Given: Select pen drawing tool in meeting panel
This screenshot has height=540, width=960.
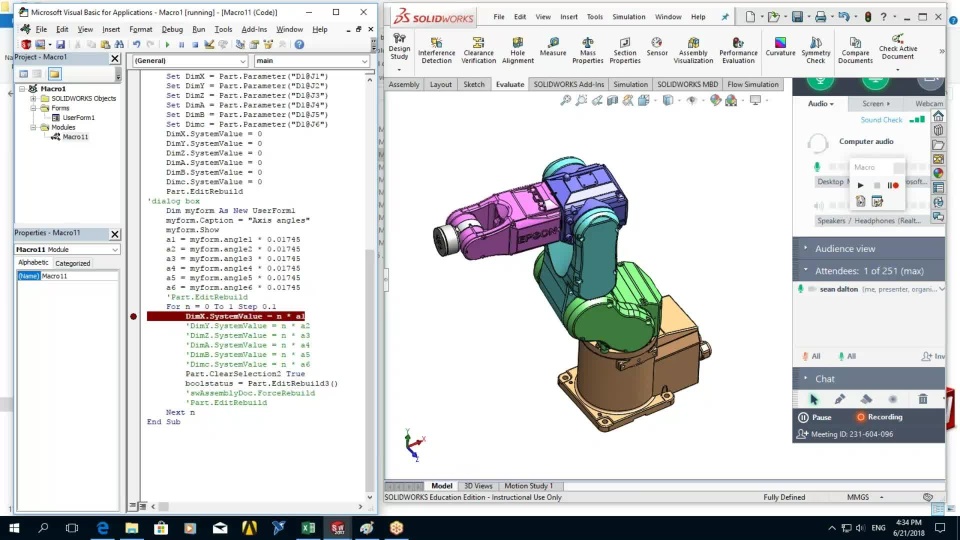Looking at the screenshot, I should pyautogui.click(x=839, y=399).
